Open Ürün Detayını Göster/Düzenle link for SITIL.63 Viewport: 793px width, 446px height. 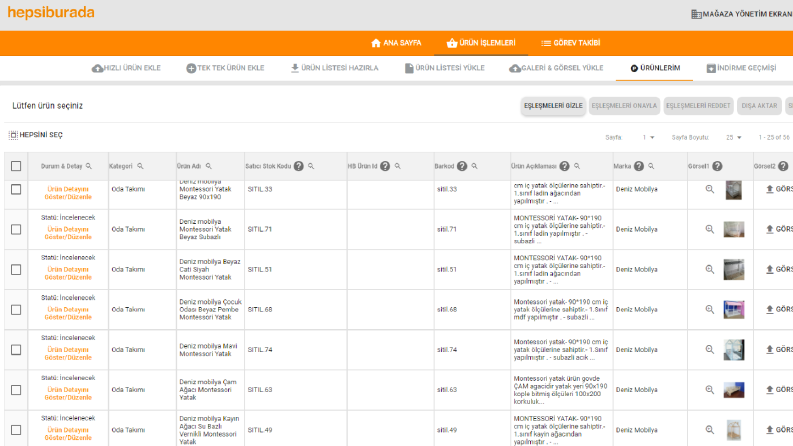(68, 393)
